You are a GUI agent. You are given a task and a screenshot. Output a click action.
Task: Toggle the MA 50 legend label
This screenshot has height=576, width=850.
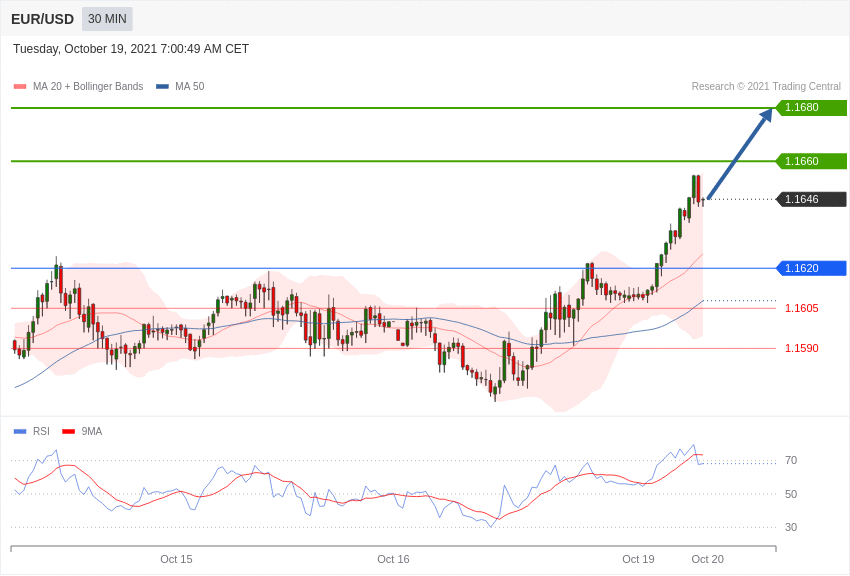tap(190, 86)
